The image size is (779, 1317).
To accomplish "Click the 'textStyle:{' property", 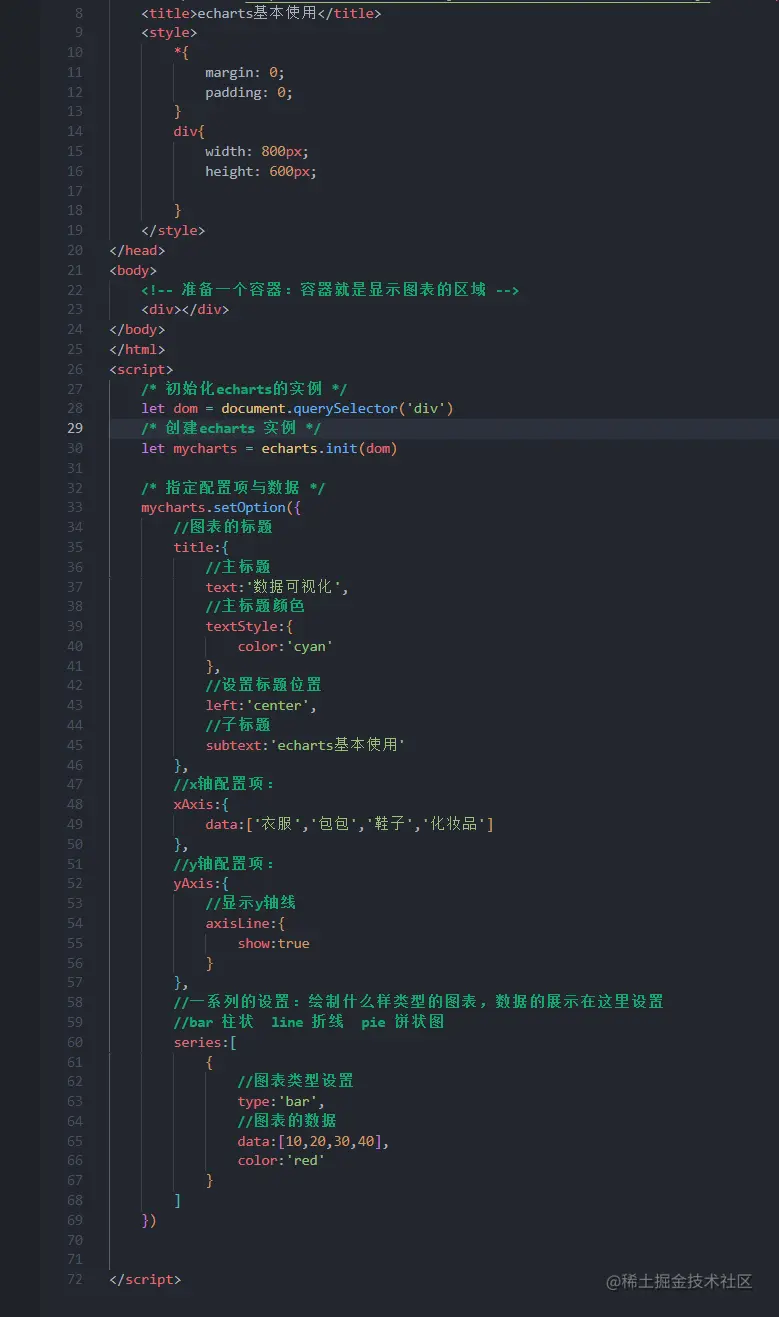I will tap(249, 626).
